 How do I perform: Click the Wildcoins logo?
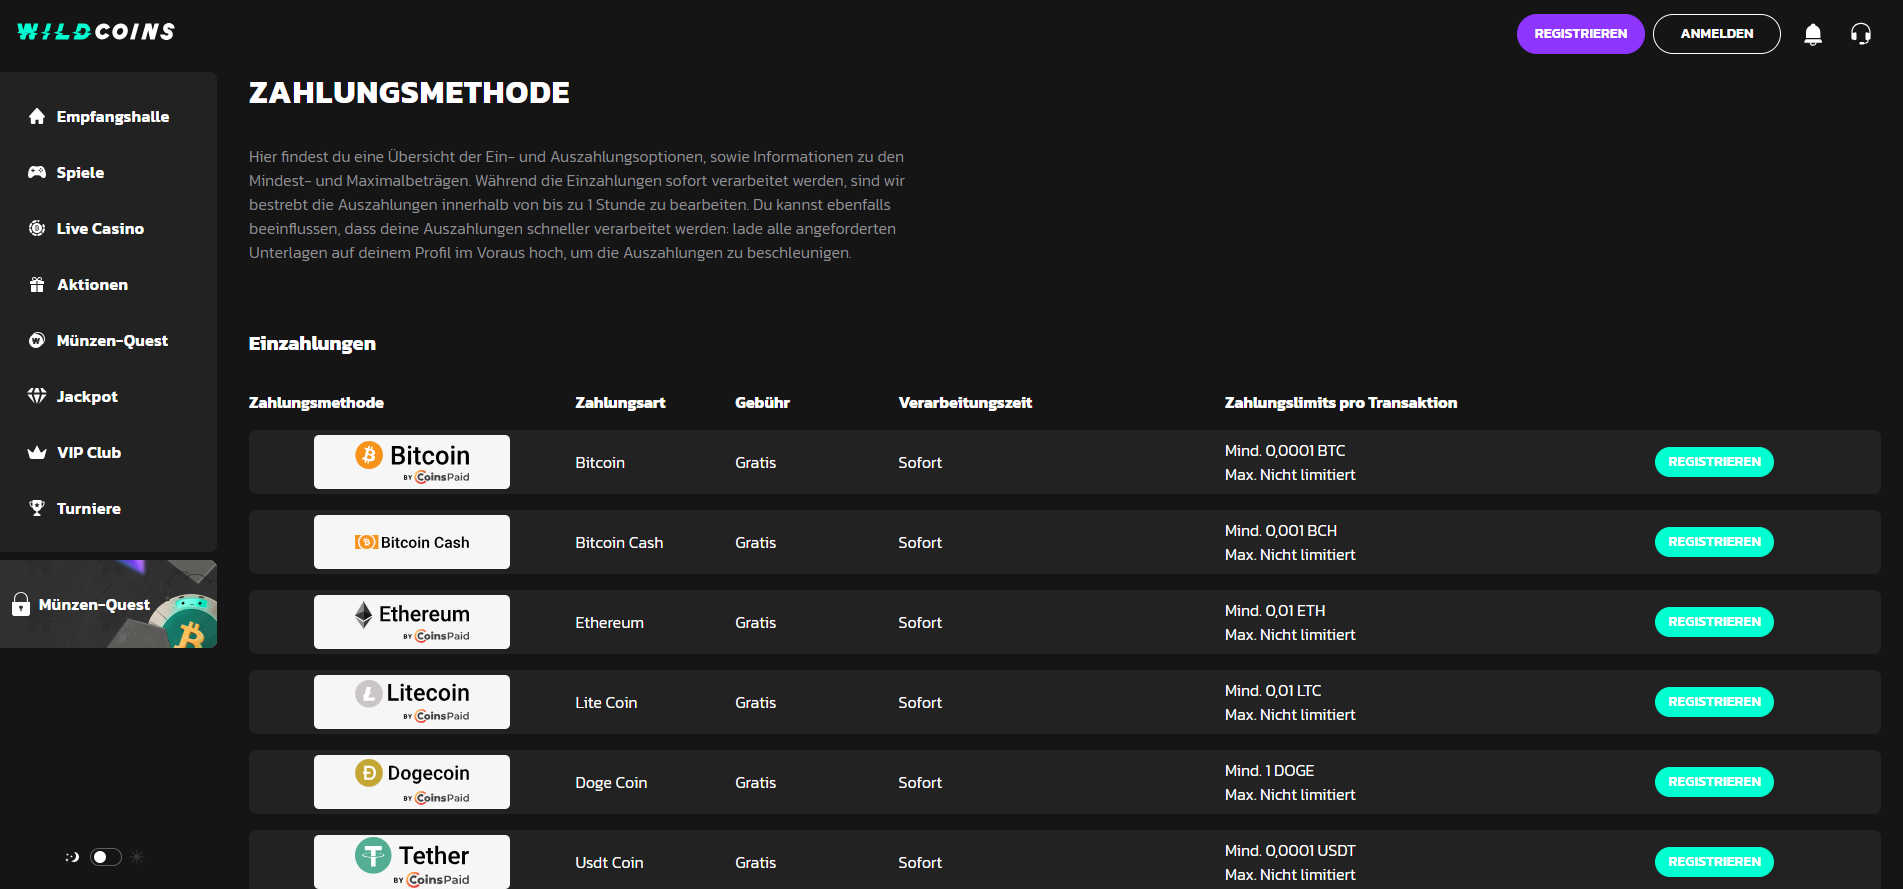96,32
